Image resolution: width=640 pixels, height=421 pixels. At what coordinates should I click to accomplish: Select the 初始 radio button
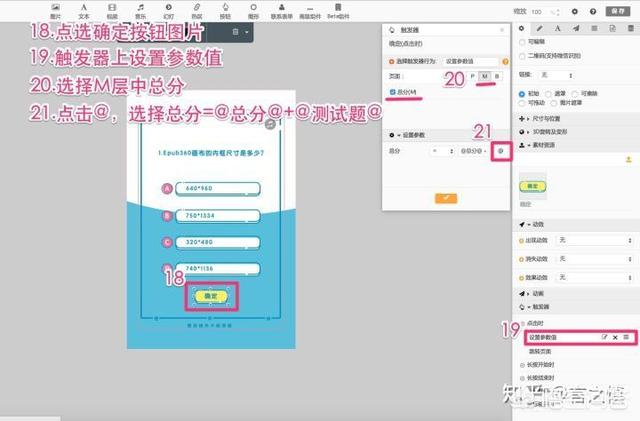point(522,93)
